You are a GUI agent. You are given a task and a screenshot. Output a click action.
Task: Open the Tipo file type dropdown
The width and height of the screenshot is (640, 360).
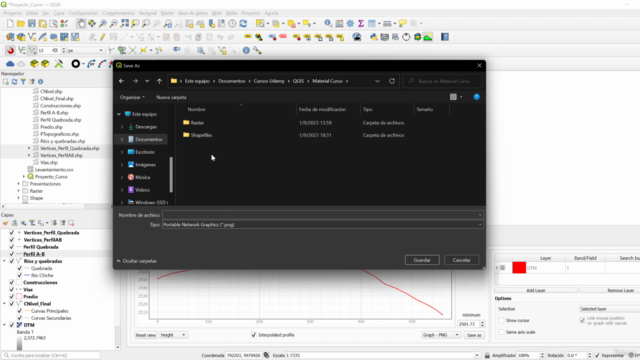point(323,224)
